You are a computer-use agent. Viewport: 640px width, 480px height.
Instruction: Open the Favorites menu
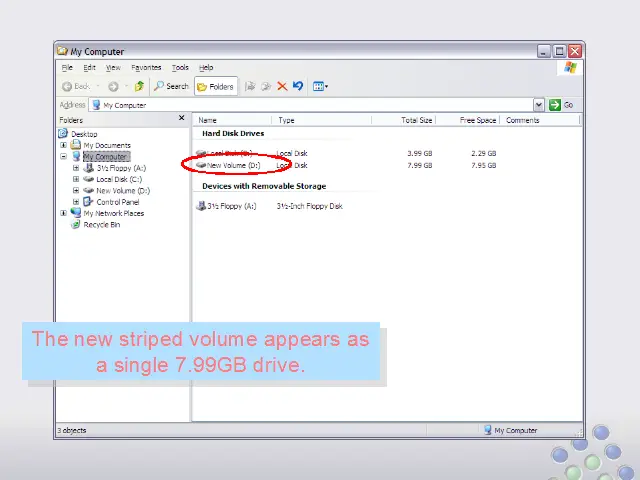pyautogui.click(x=146, y=67)
